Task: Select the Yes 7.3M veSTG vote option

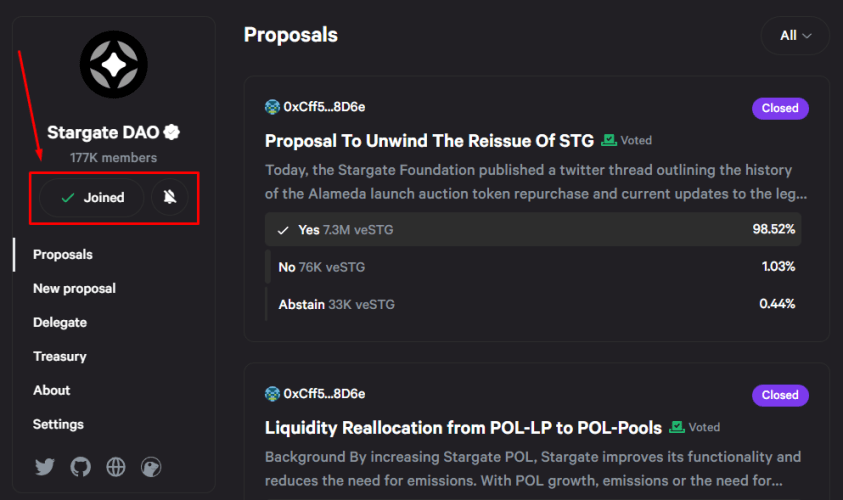Action: click(533, 230)
